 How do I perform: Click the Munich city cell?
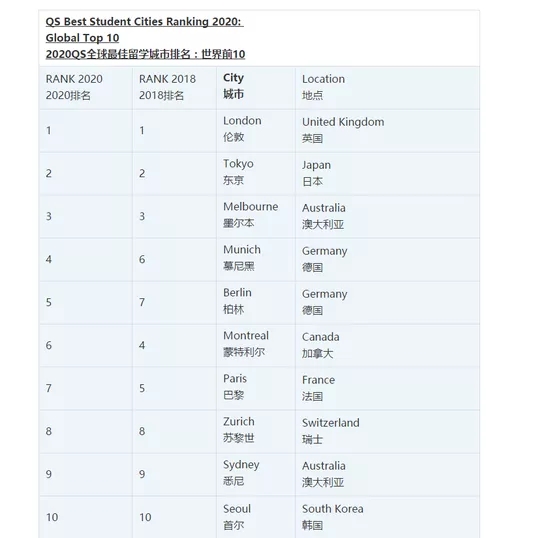tap(256, 259)
